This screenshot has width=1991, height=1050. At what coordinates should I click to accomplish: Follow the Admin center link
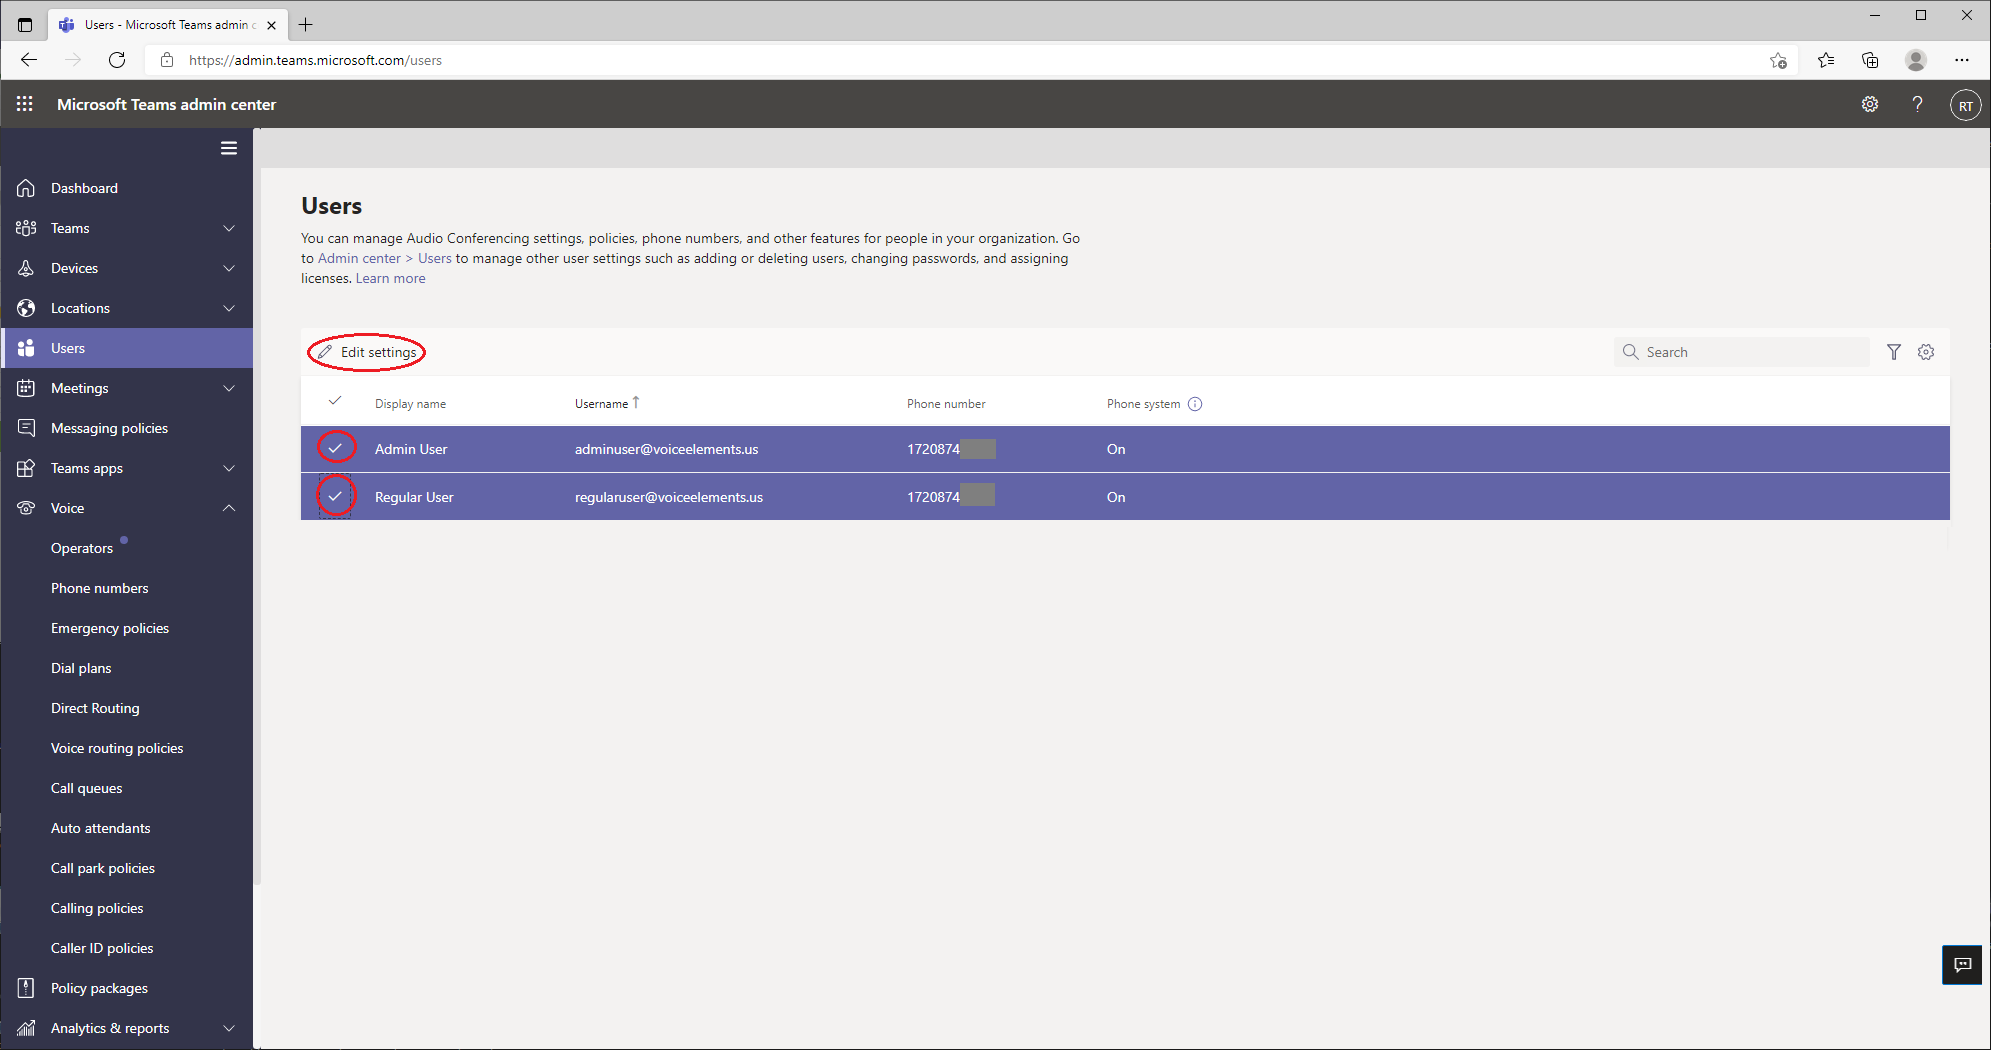coord(359,258)
